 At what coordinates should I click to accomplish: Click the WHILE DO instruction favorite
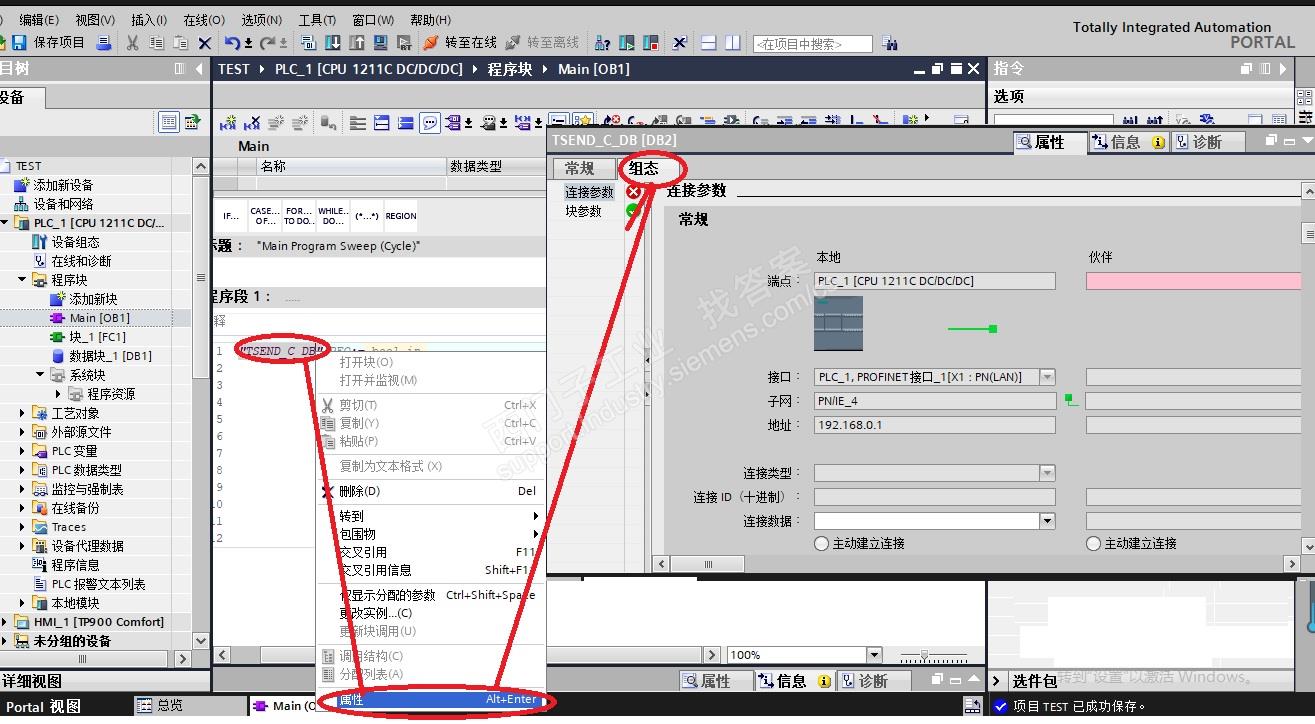333,216
